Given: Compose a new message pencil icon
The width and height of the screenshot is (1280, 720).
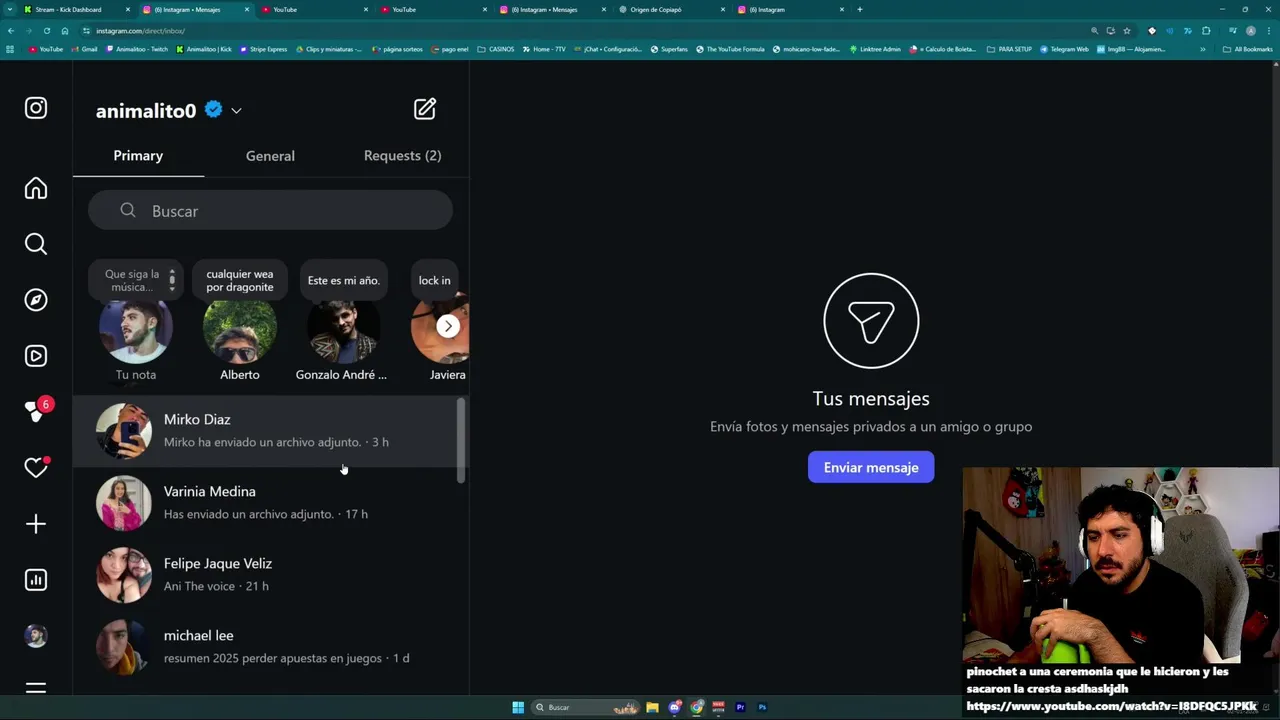Looking at the screenshot, I should tap(425, 109).
